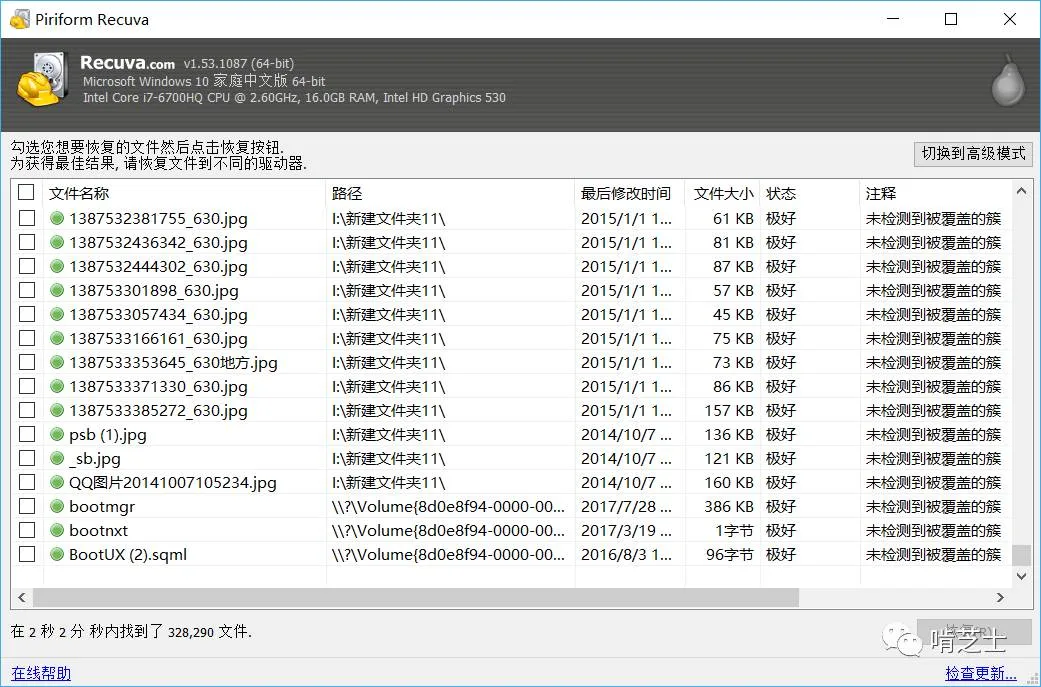The image size is (1041, 687).
Task: Switch to advanced mode (切换到高级模式)
Action: (973, 153)
